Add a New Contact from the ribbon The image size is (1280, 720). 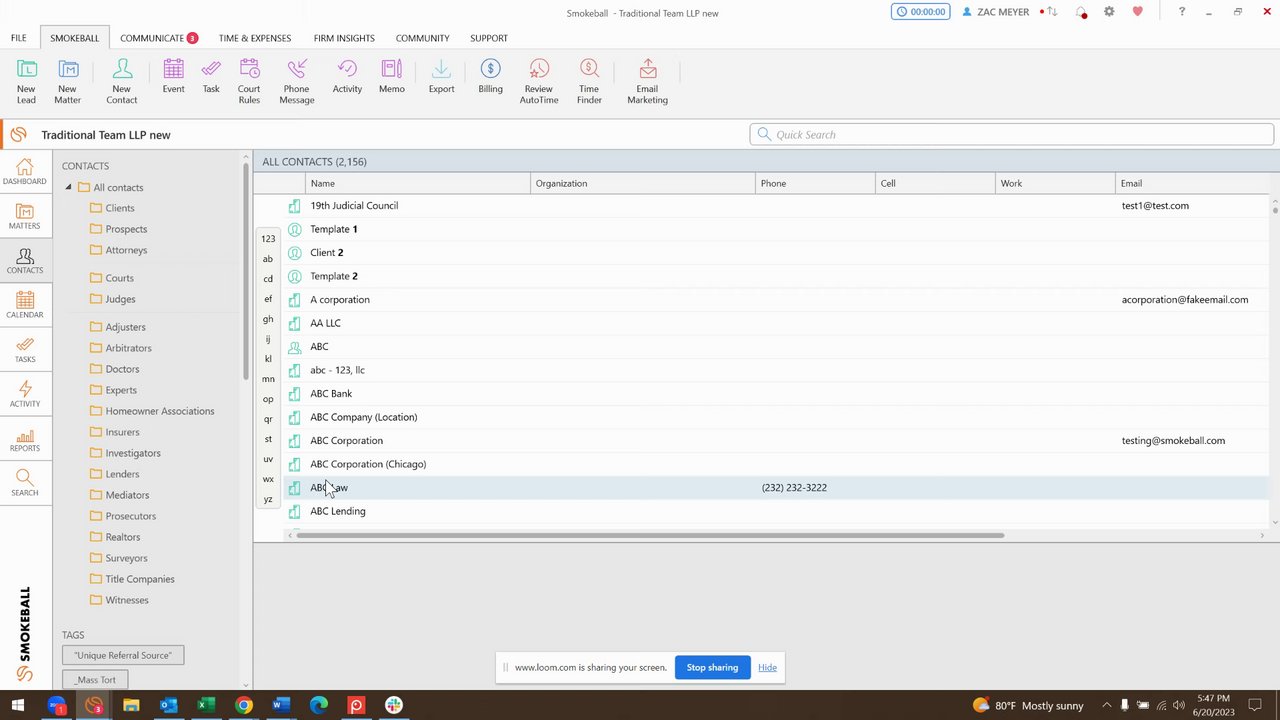point(122,81)
